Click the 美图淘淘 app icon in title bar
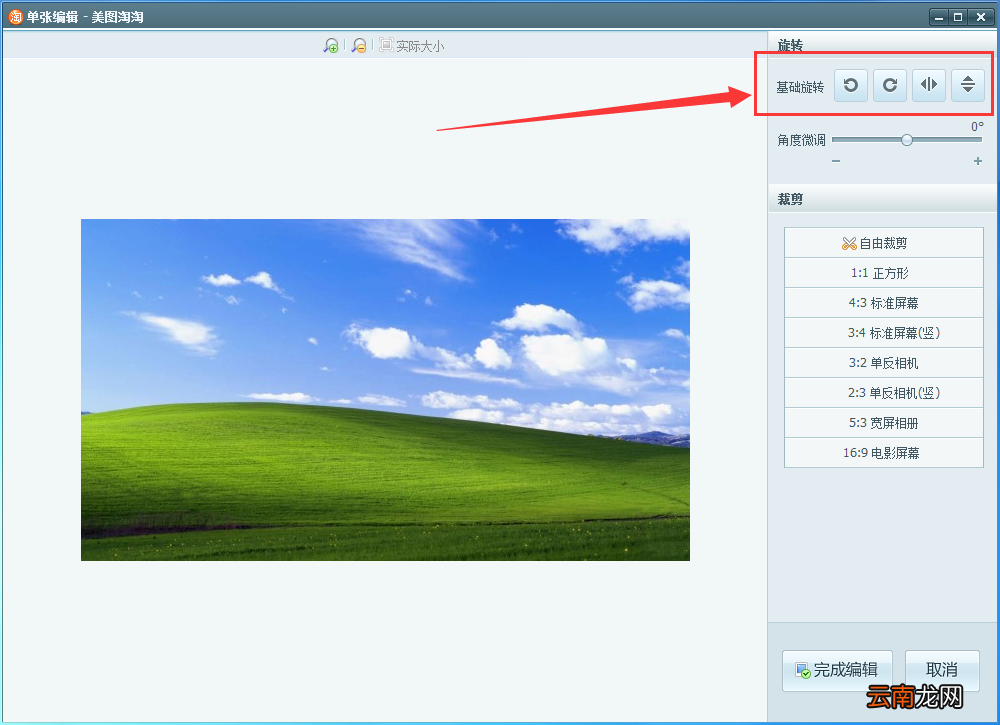Screen dimensions: 1000x725 click(x=15, y=17)
